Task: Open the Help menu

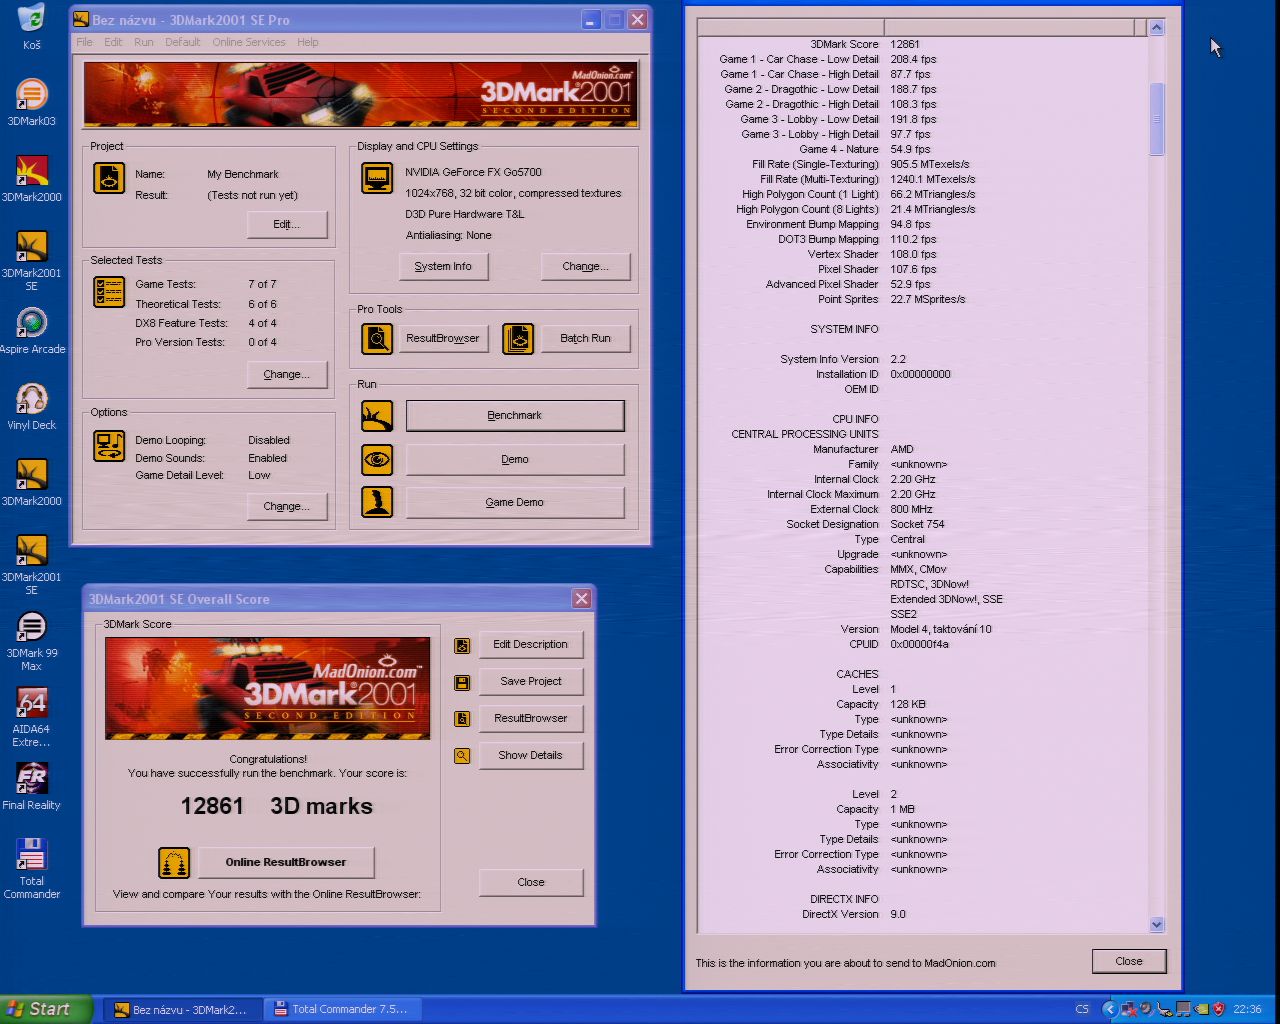Action: click(308, 42)
